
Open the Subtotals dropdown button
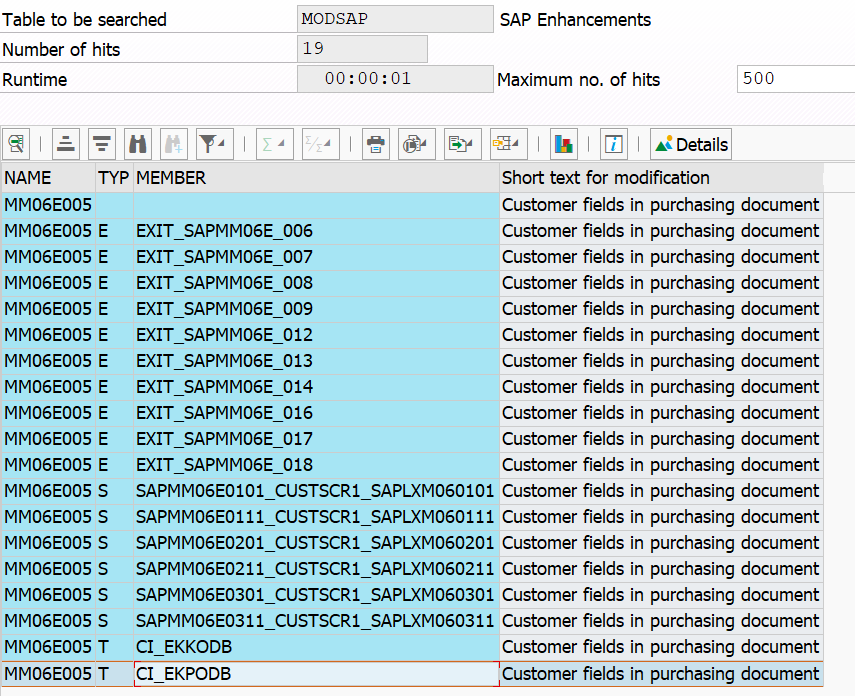click(321, 144)
